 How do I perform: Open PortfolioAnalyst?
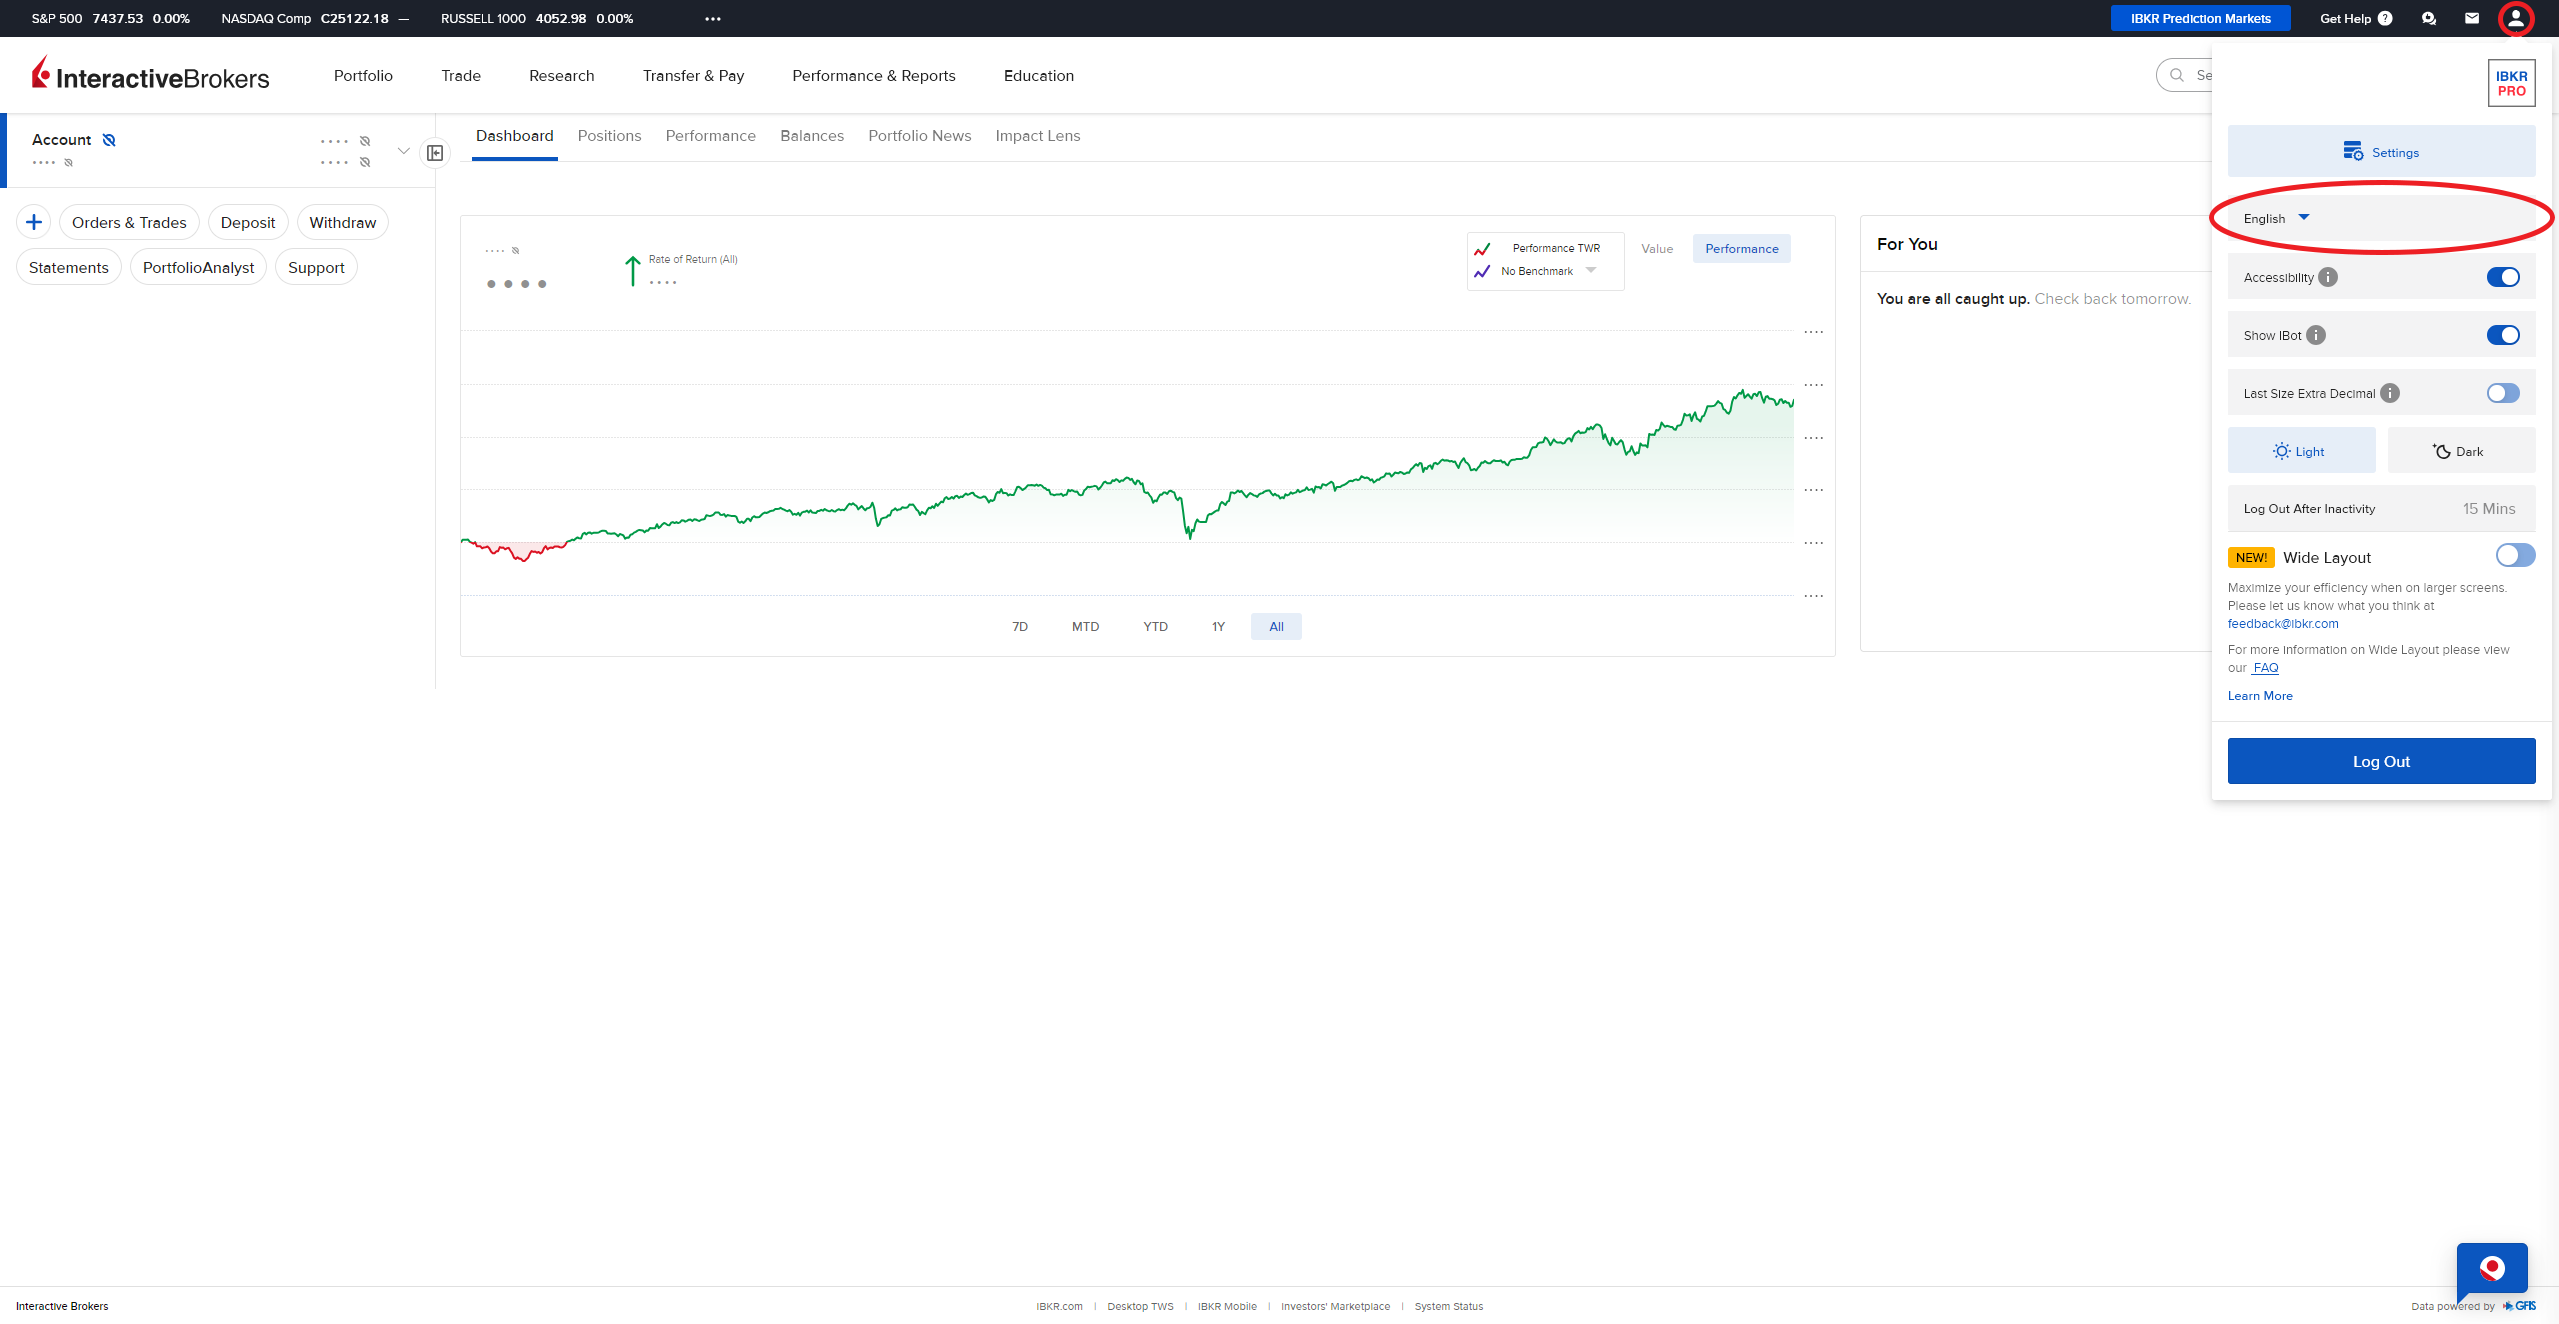(199, 267)
